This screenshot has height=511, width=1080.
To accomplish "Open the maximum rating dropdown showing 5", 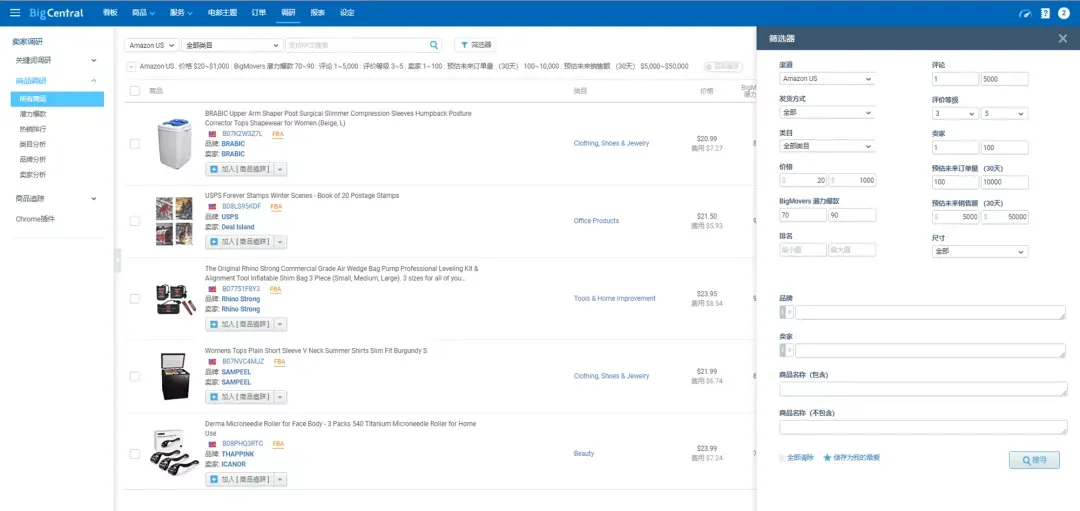I will (x=1004, y=113).
